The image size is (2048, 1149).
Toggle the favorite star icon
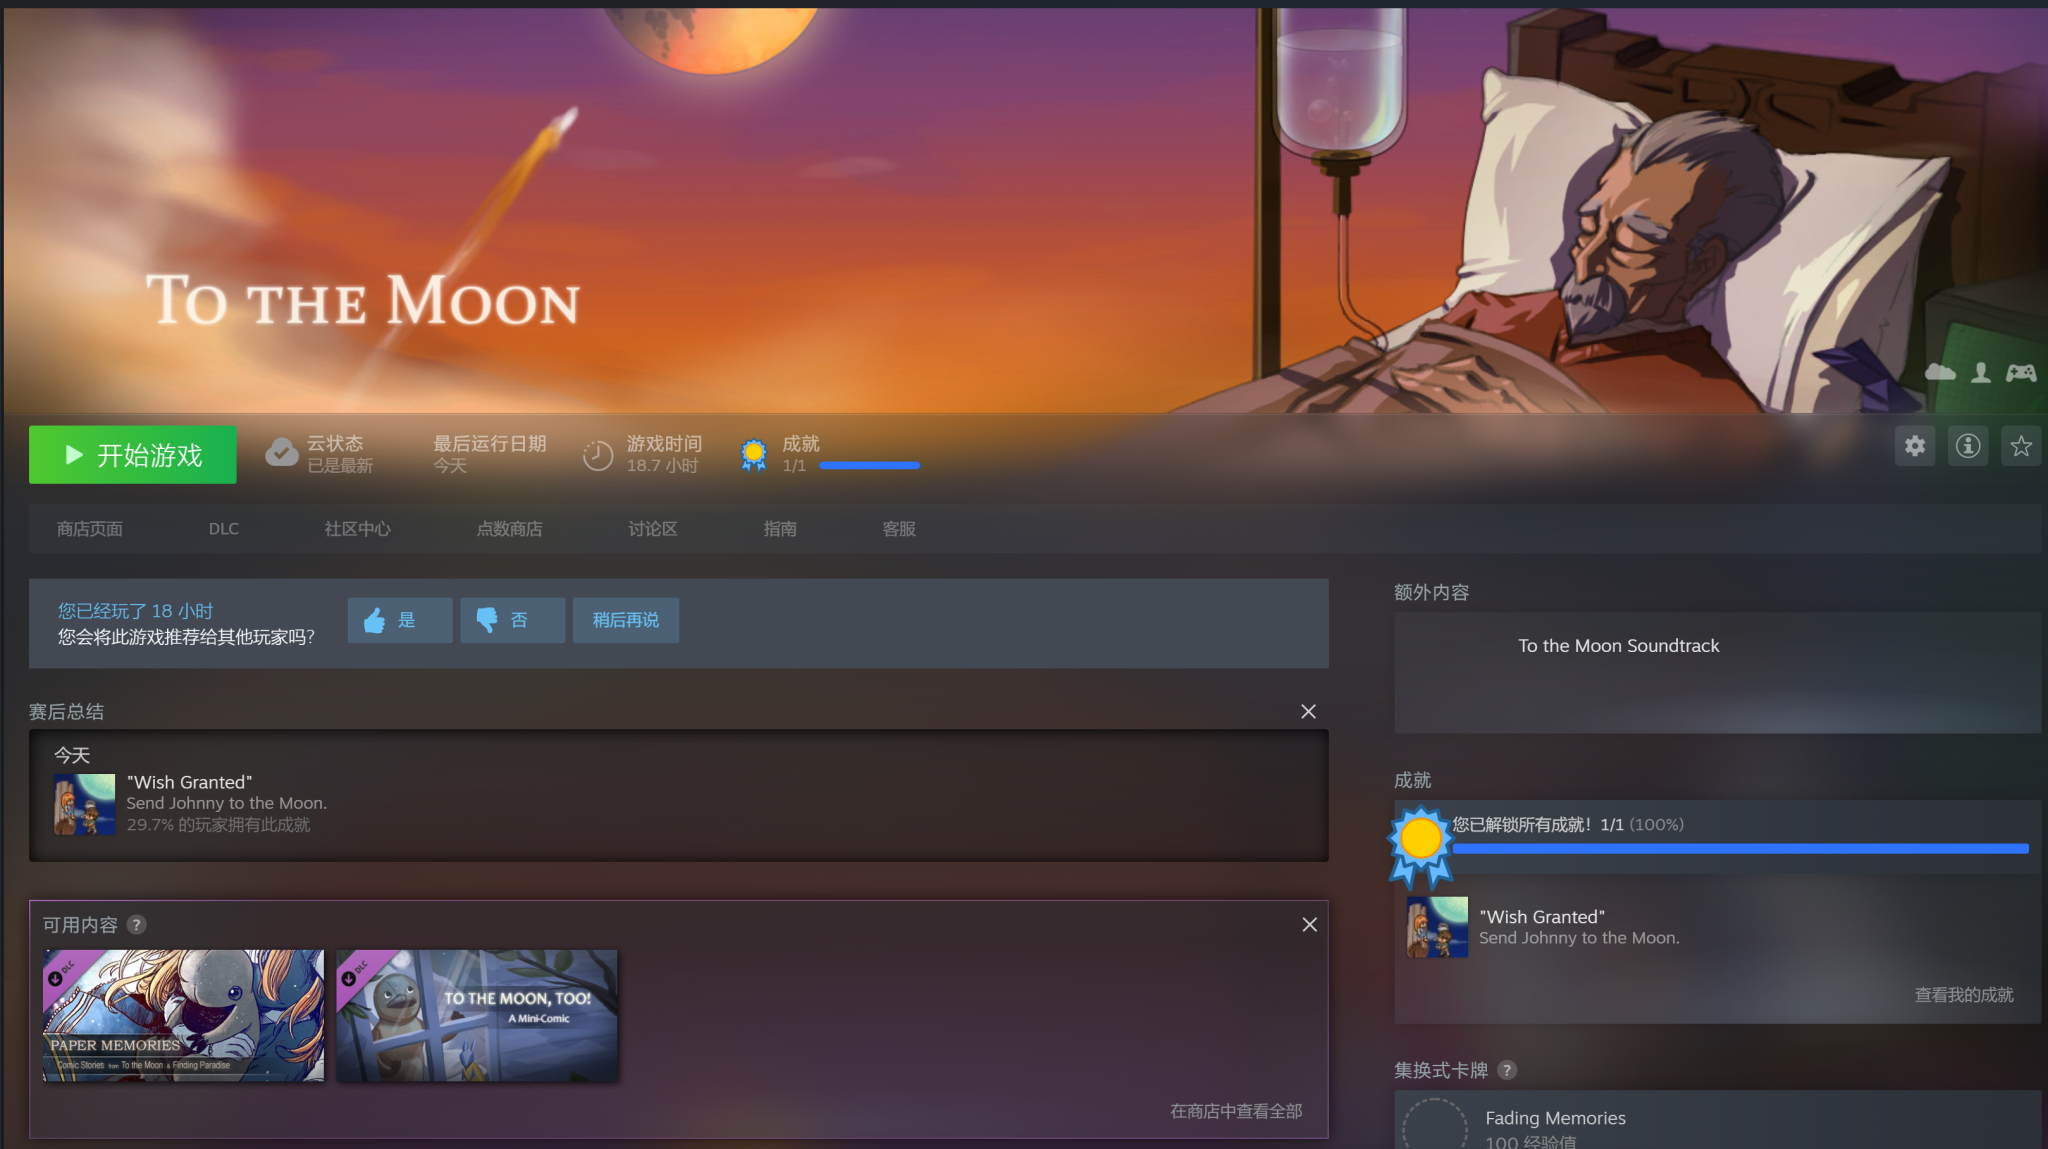(2021, 446)
